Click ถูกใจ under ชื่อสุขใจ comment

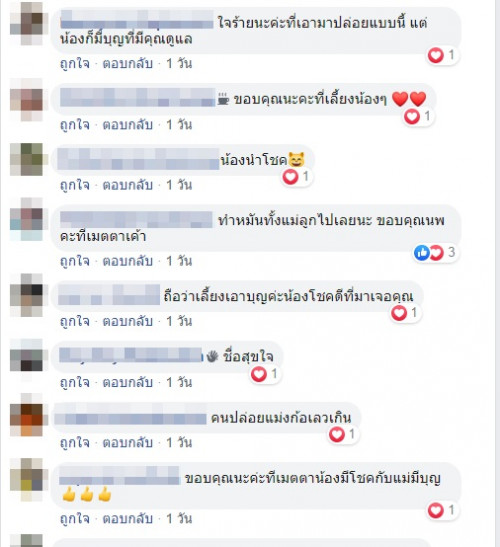(75, 383)
